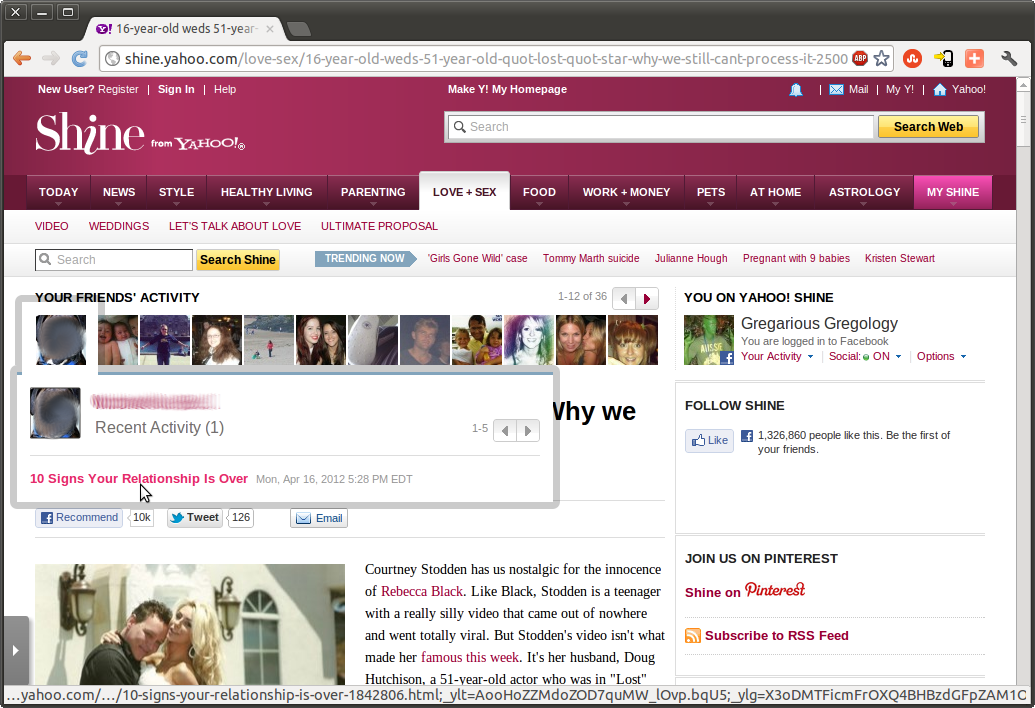This screenshot has height=708, width=1035.
Task: Select the Astrology menu tab
Action: pyautogui.click(x=864, y=192)
